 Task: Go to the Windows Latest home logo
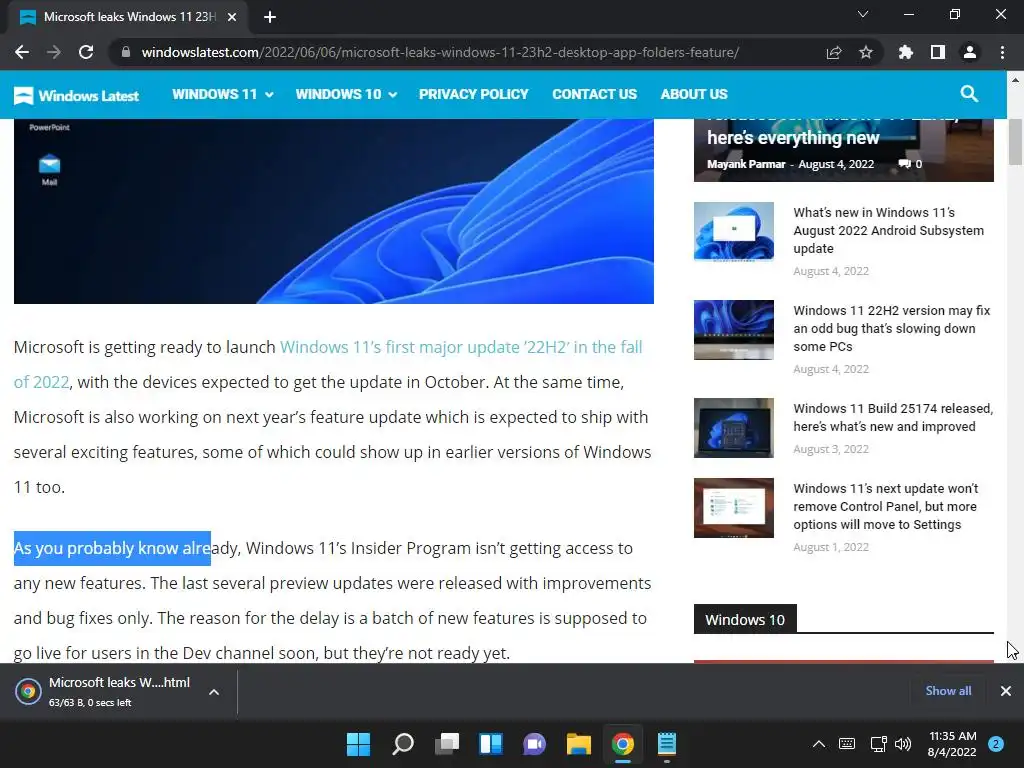tap(76, 95)
